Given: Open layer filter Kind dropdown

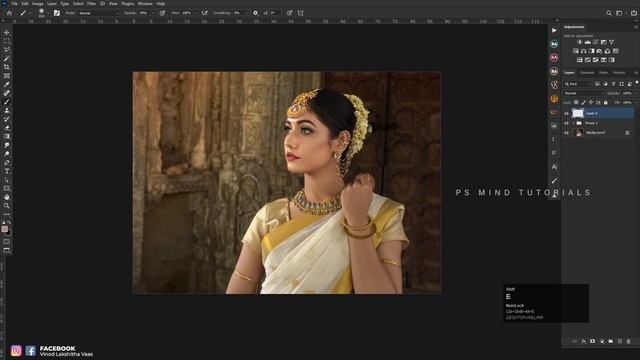Looking at the screenshot, I should (x=578, y=84).
